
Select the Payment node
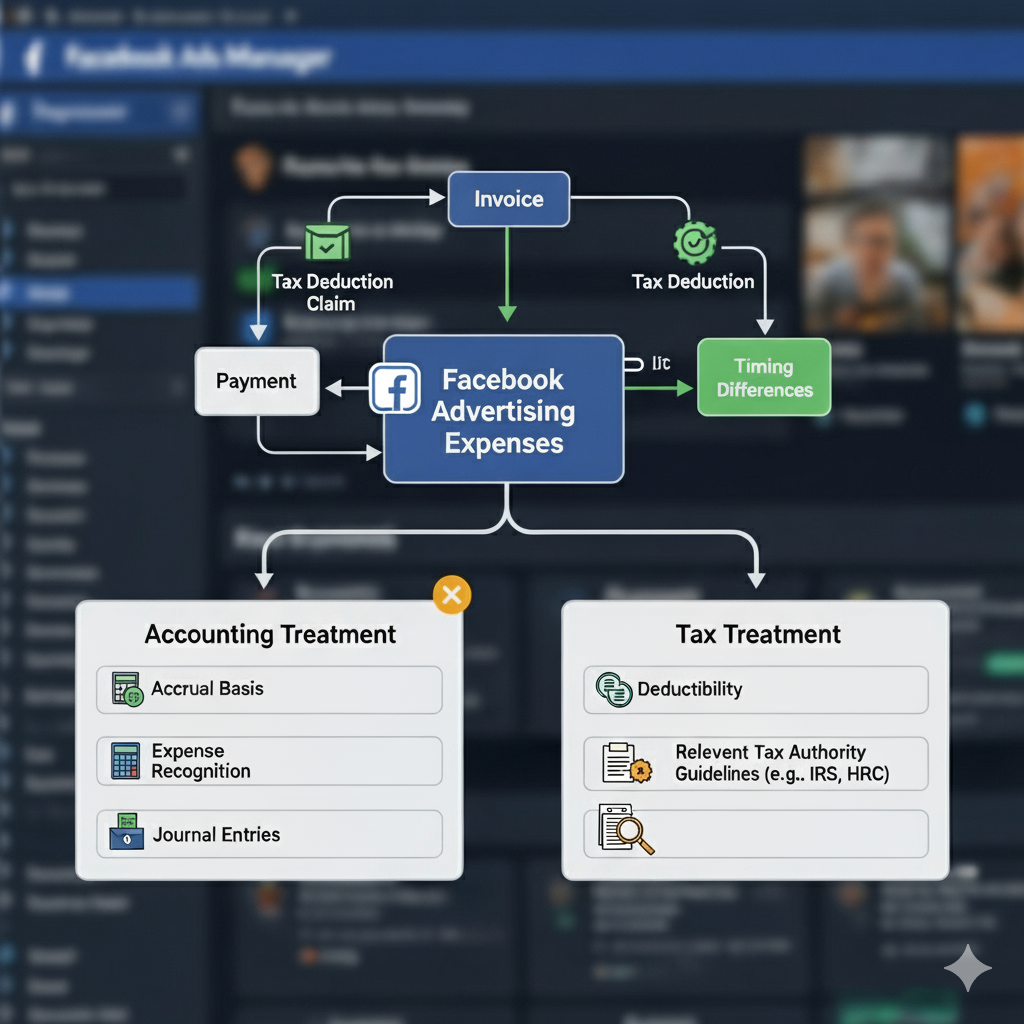tap(257, 381)
